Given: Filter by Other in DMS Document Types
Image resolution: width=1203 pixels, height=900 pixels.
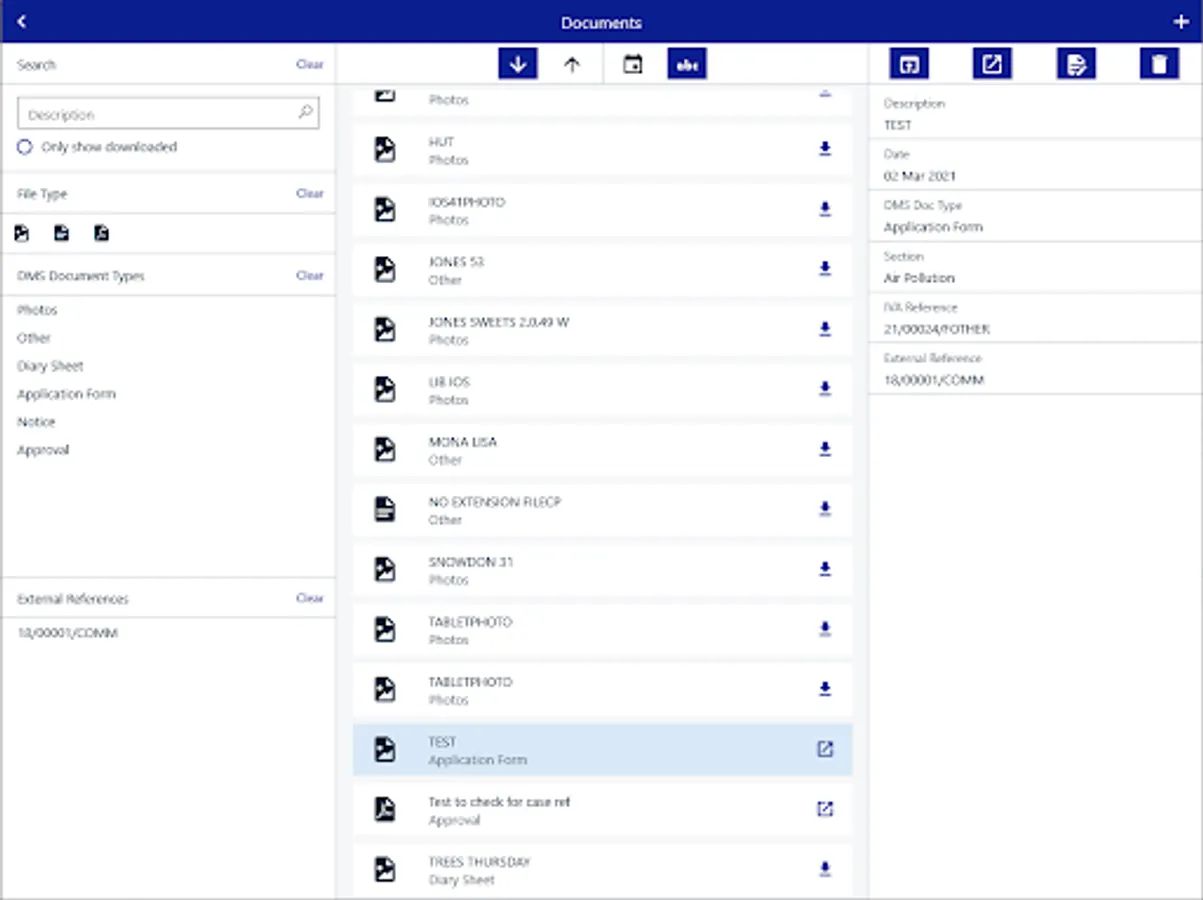Looking at the screenshot, I should [34, 338].
